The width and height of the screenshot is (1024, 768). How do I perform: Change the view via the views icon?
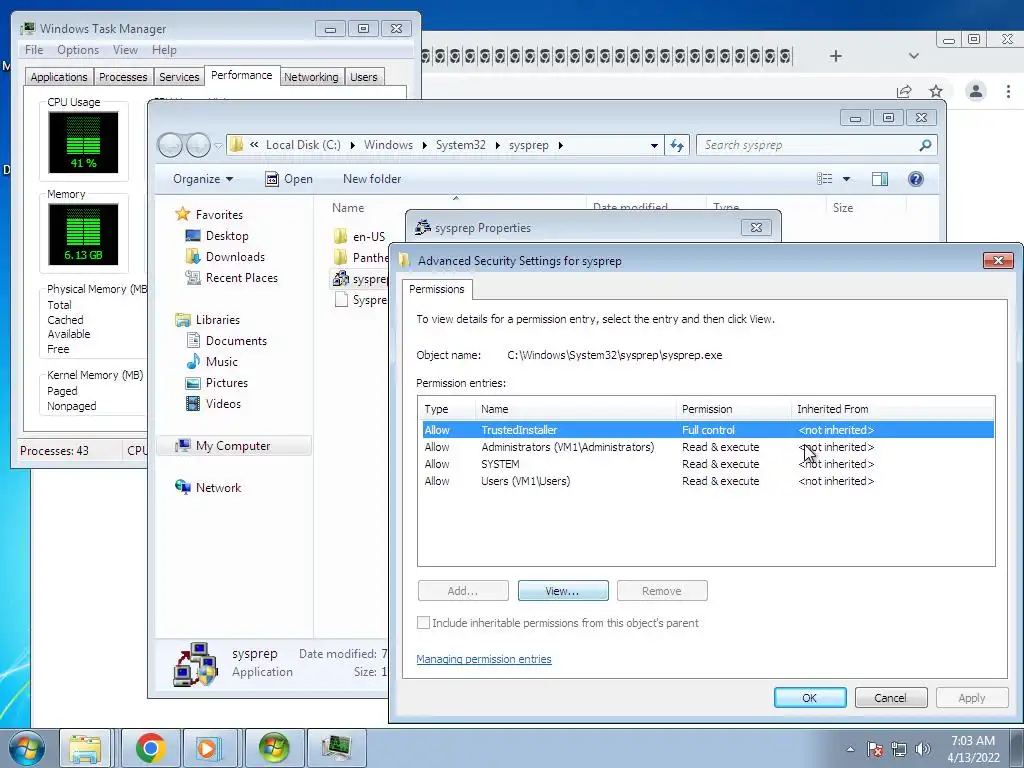tap(825, 179)
